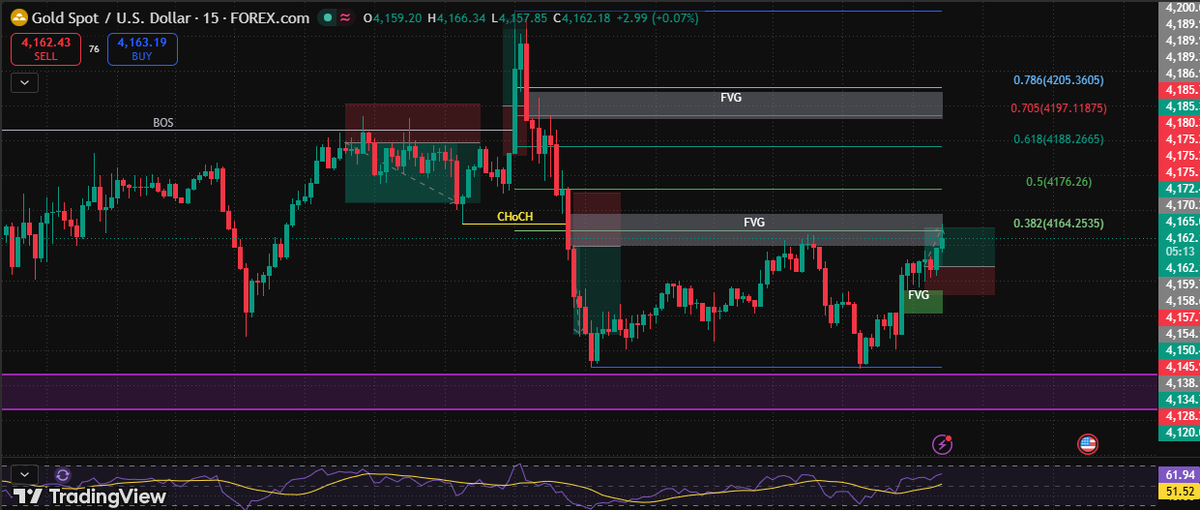Select the upper FVG zone label
This screenshot has width=1200, height=510.
pyautogui.click(x=731, y=98)
